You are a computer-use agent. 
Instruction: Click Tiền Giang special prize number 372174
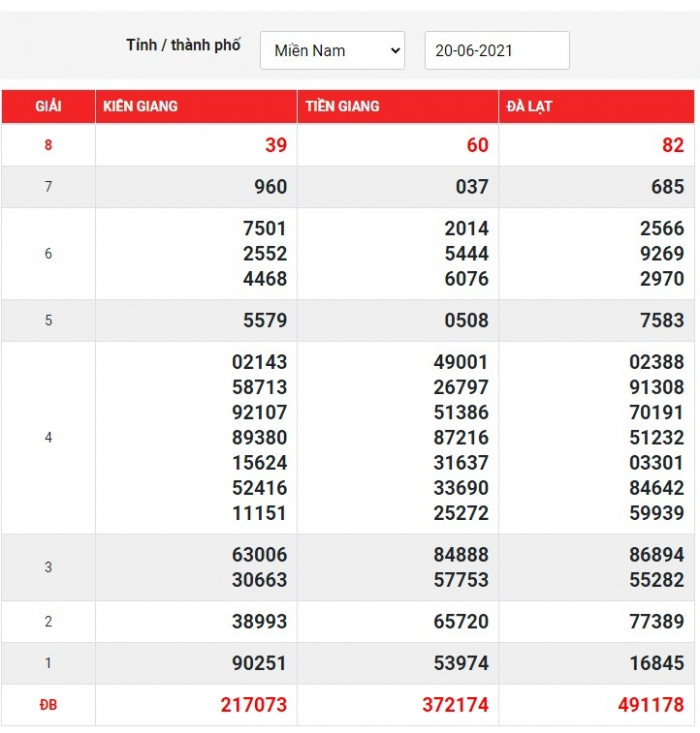point(455,705)
